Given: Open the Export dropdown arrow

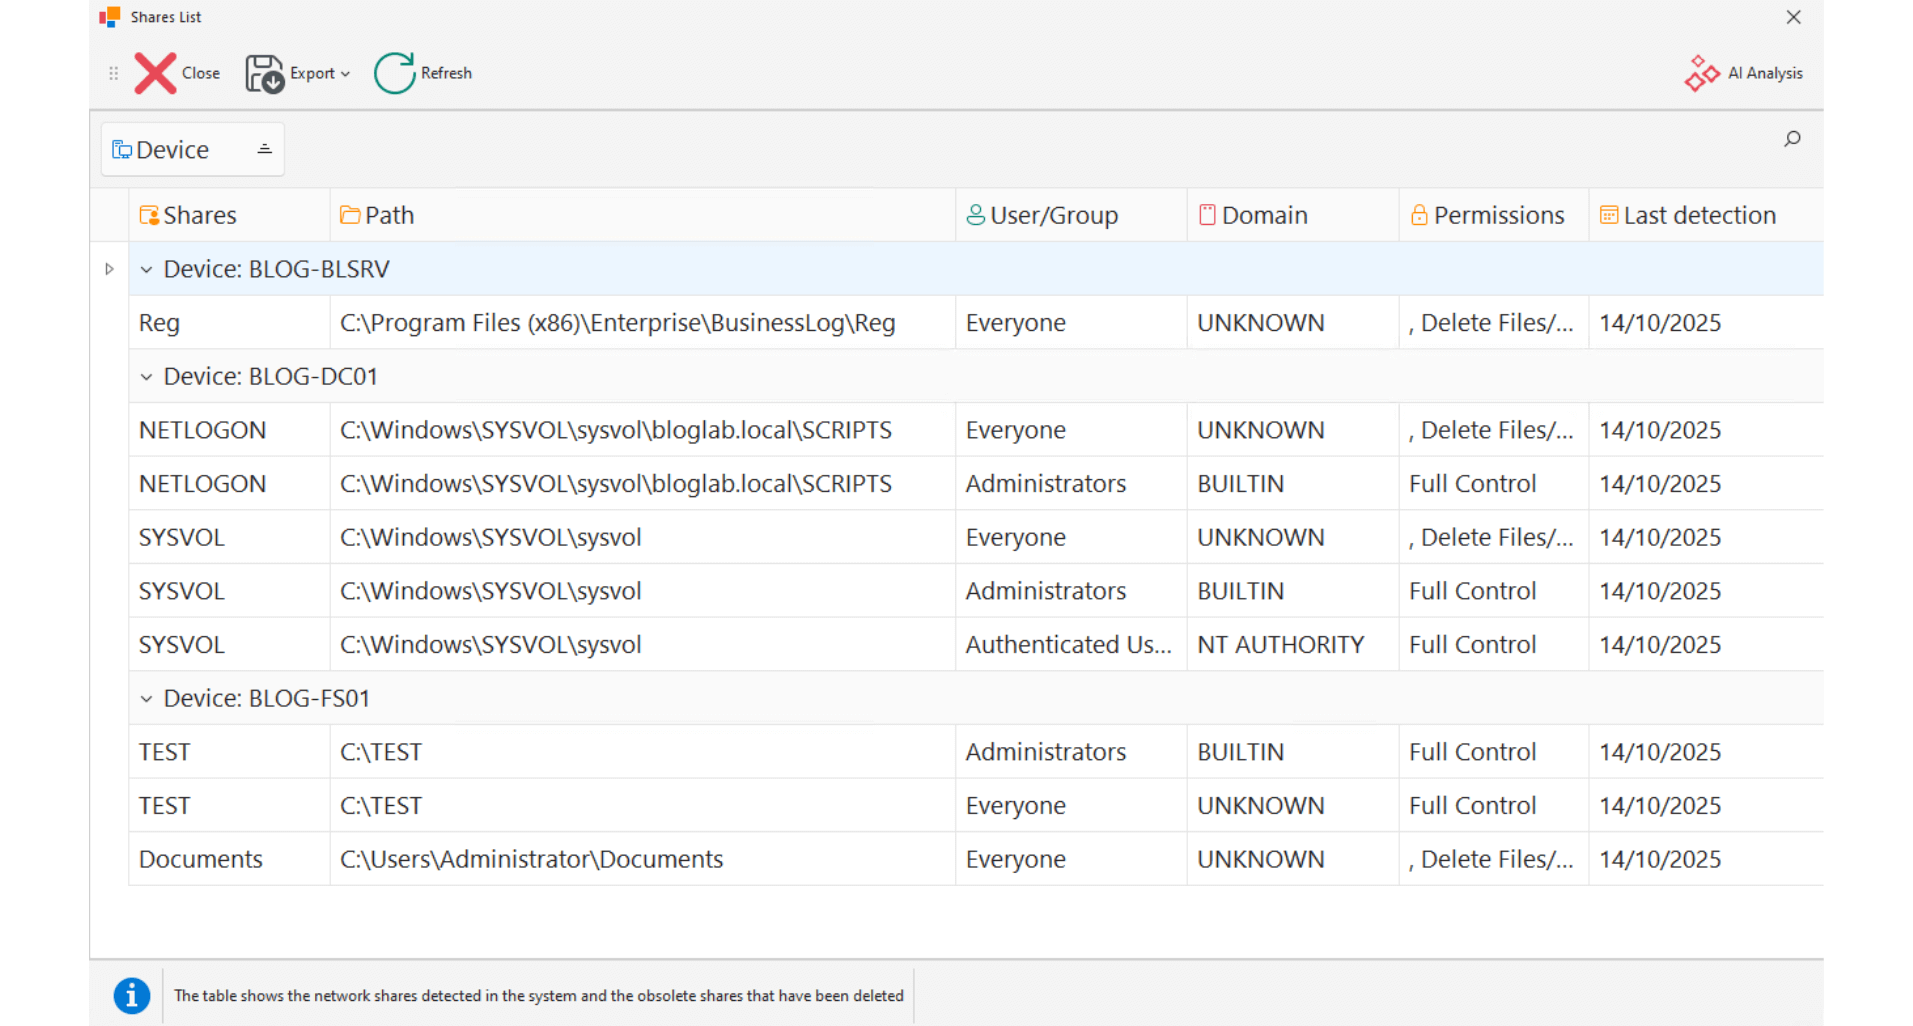Looking at the screenshot, I should pyautogui.click(x=345, y=74).
